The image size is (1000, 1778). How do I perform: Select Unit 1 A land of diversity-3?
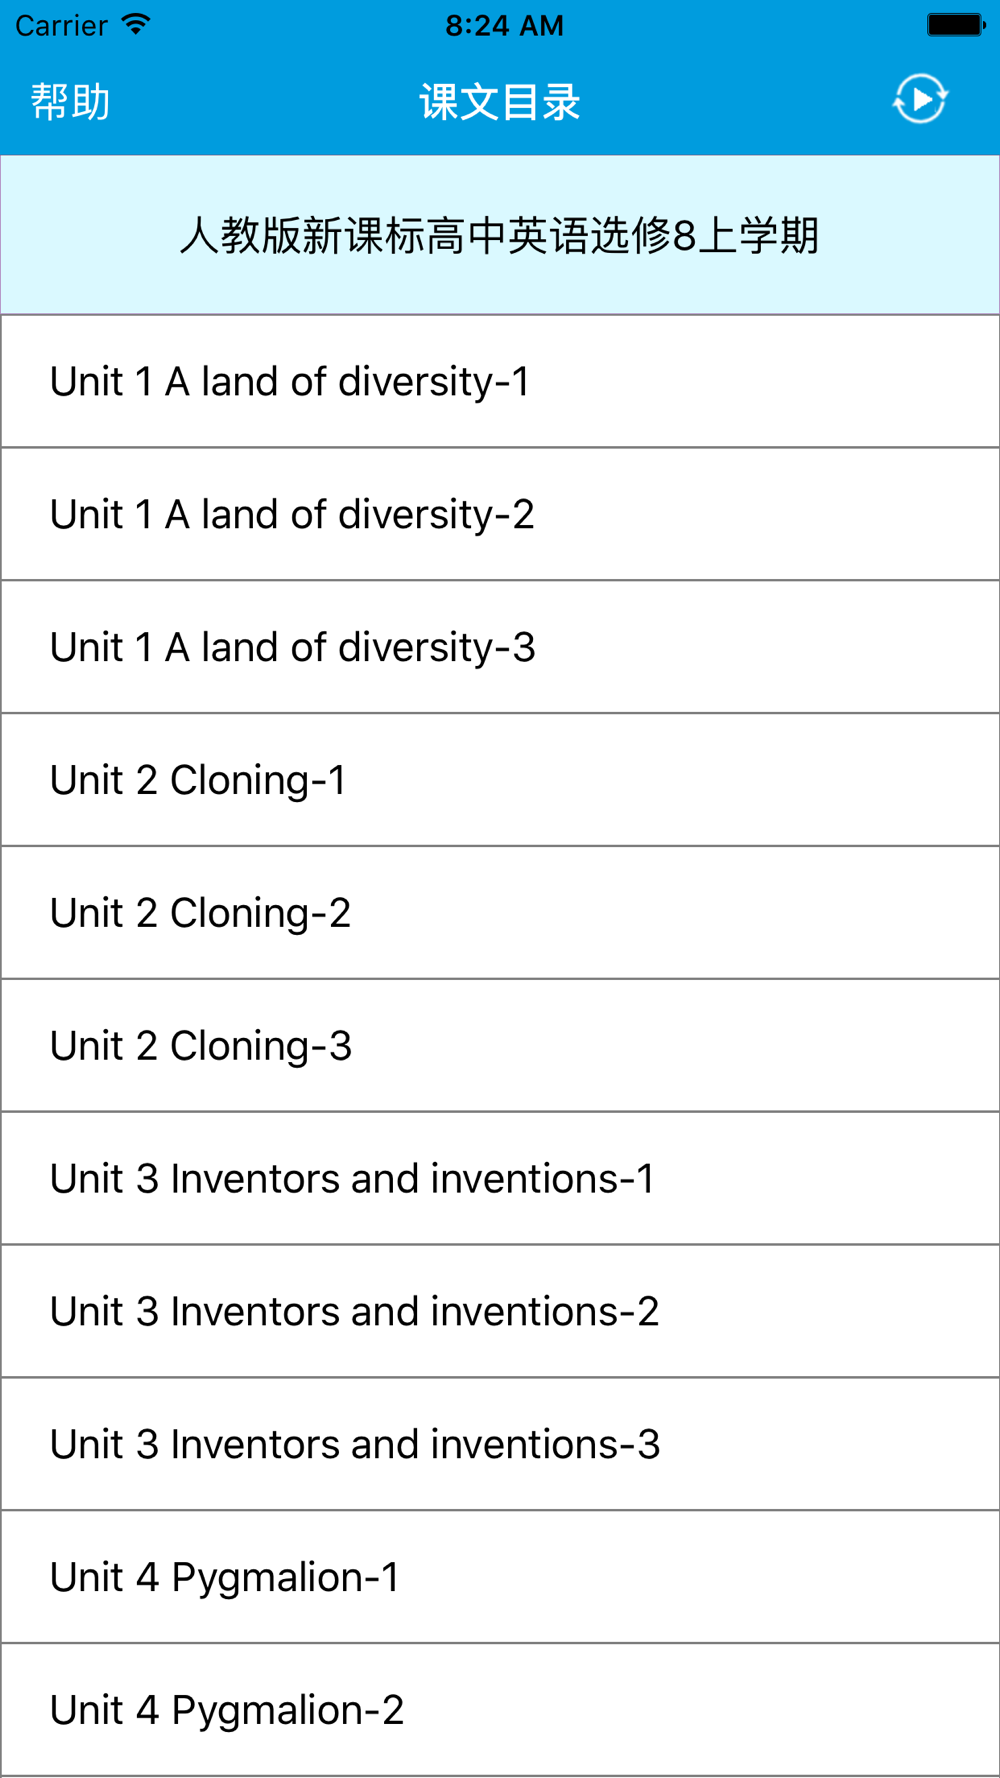coord(500,647)
